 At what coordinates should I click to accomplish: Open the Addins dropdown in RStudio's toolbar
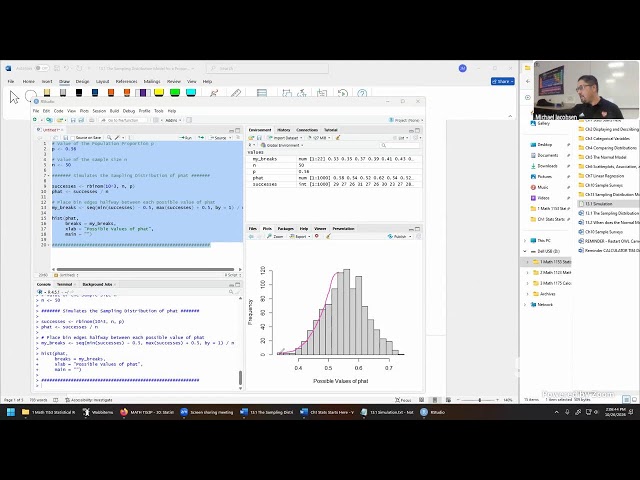coord(173,120)
